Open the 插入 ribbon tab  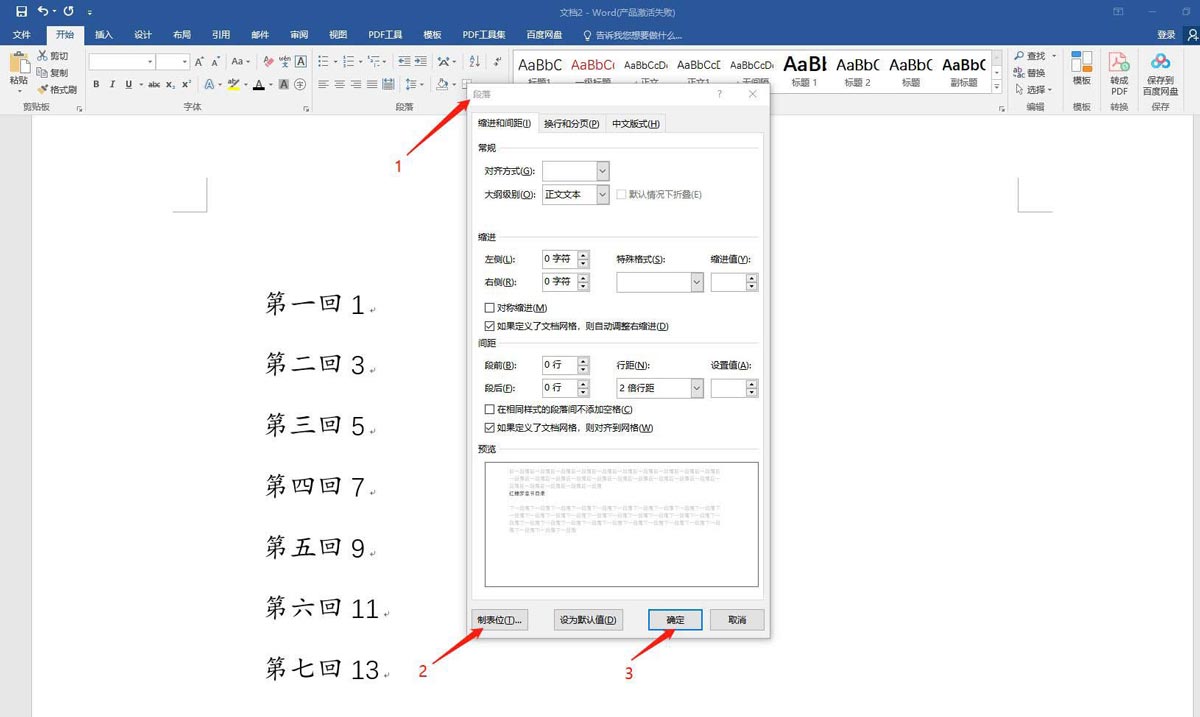(x=104, y=35)
